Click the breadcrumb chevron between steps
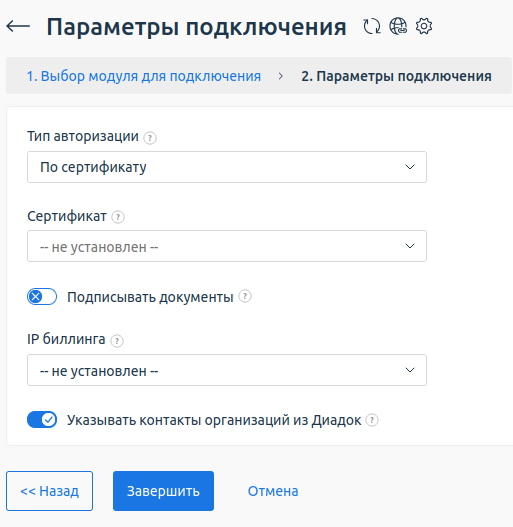Image resolution: width=513 pixels, height=527 pixels. tap(281, 76)
